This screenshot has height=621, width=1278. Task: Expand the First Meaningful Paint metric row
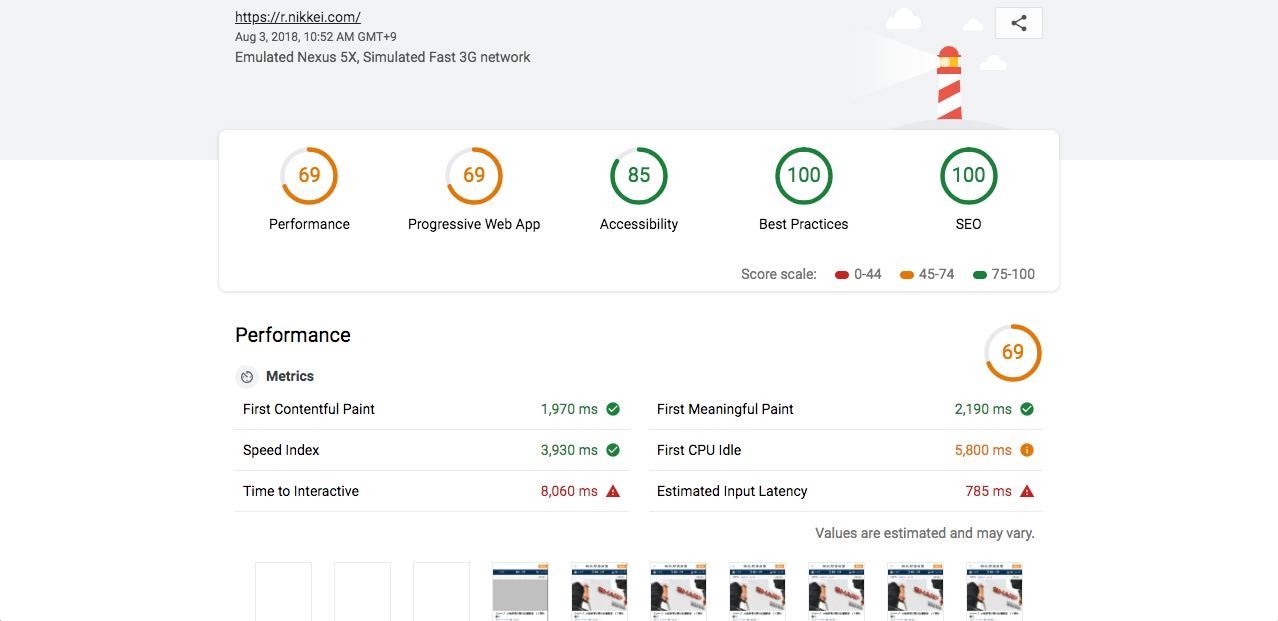[846, 409]
